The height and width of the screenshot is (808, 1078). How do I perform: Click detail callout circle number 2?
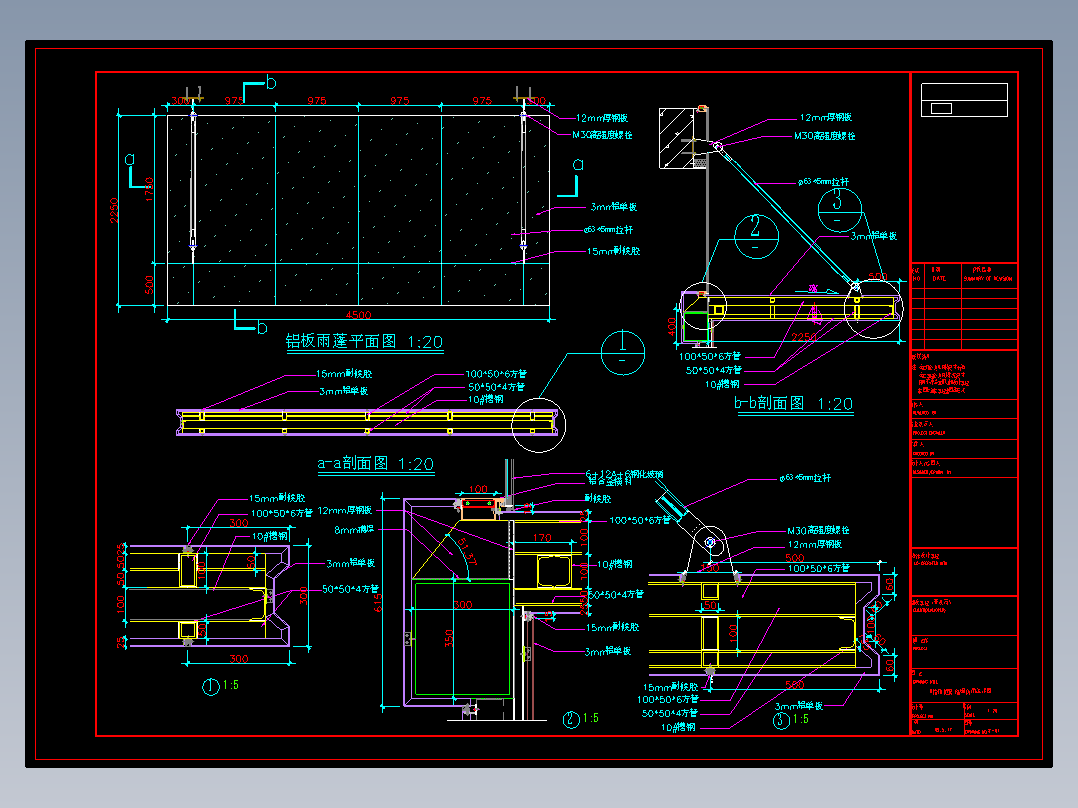[756, 237]
